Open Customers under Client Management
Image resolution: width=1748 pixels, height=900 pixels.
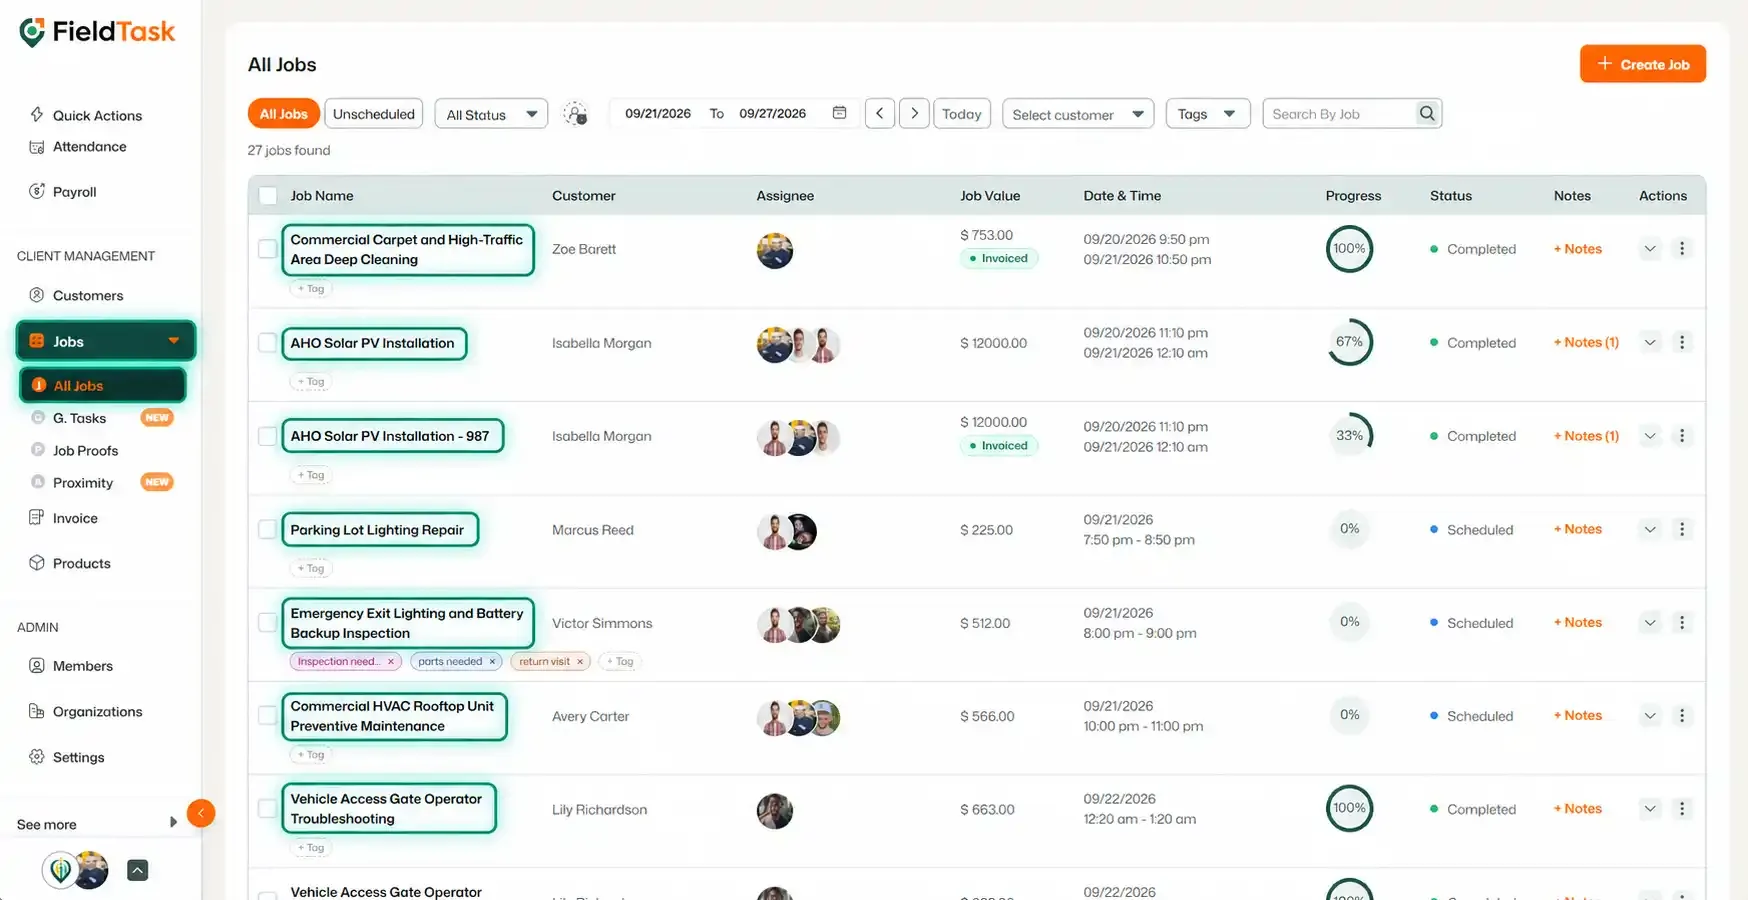(76, 295)
